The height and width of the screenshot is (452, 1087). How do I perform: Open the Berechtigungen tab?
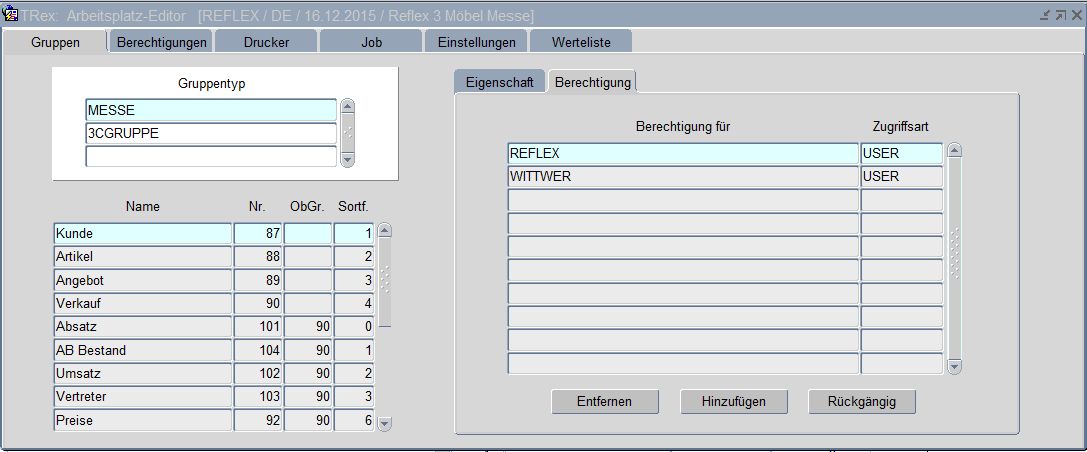click(x=161, y=42)
